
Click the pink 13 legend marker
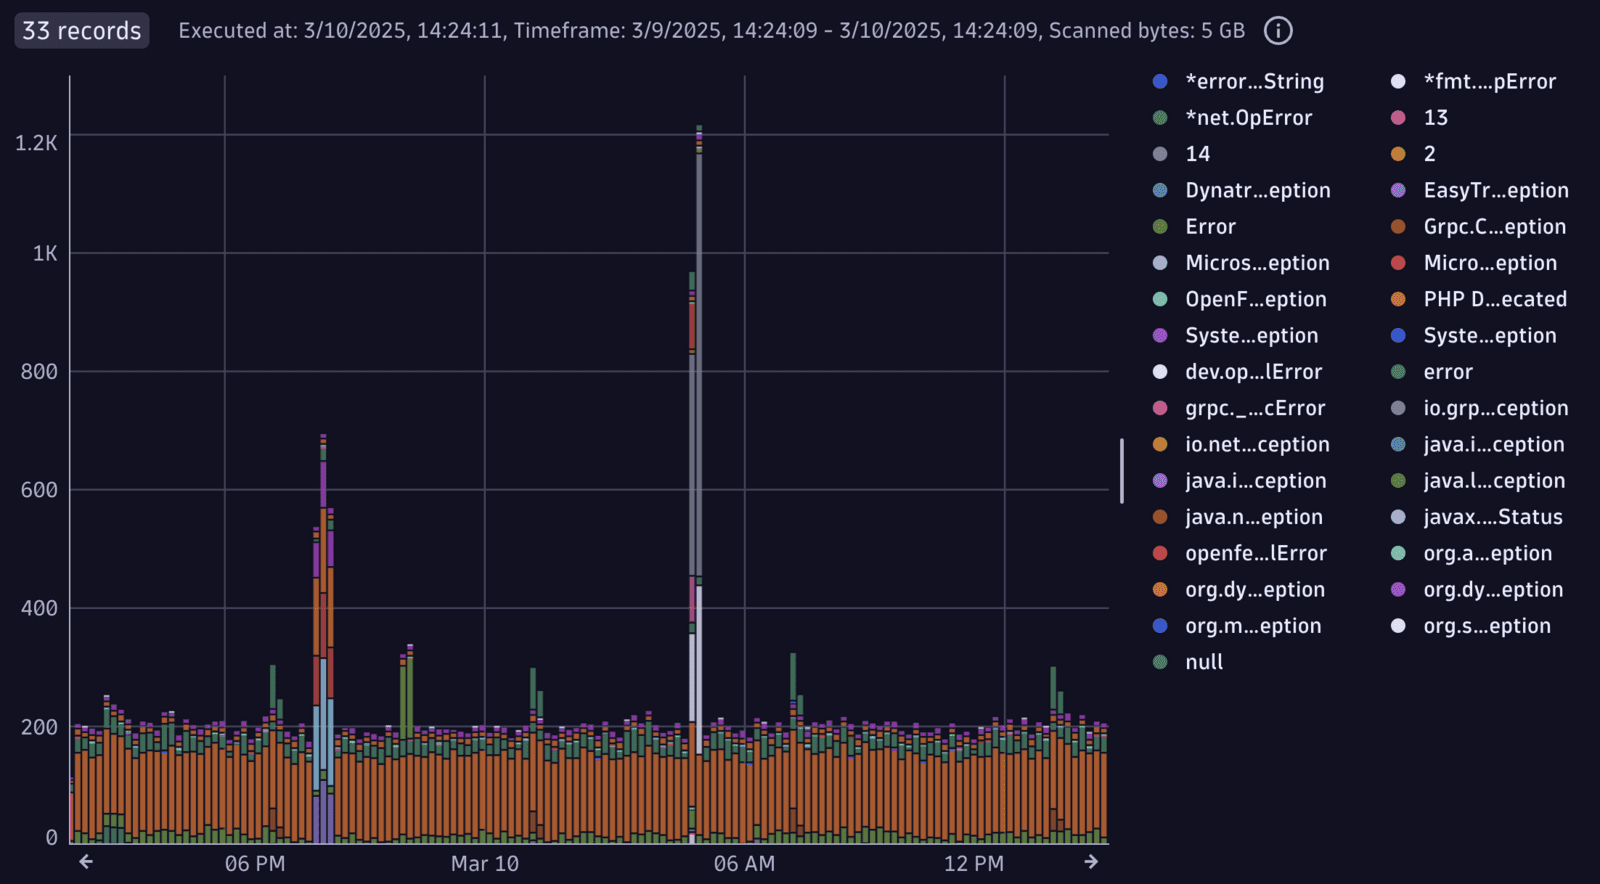pos(1398,117)
